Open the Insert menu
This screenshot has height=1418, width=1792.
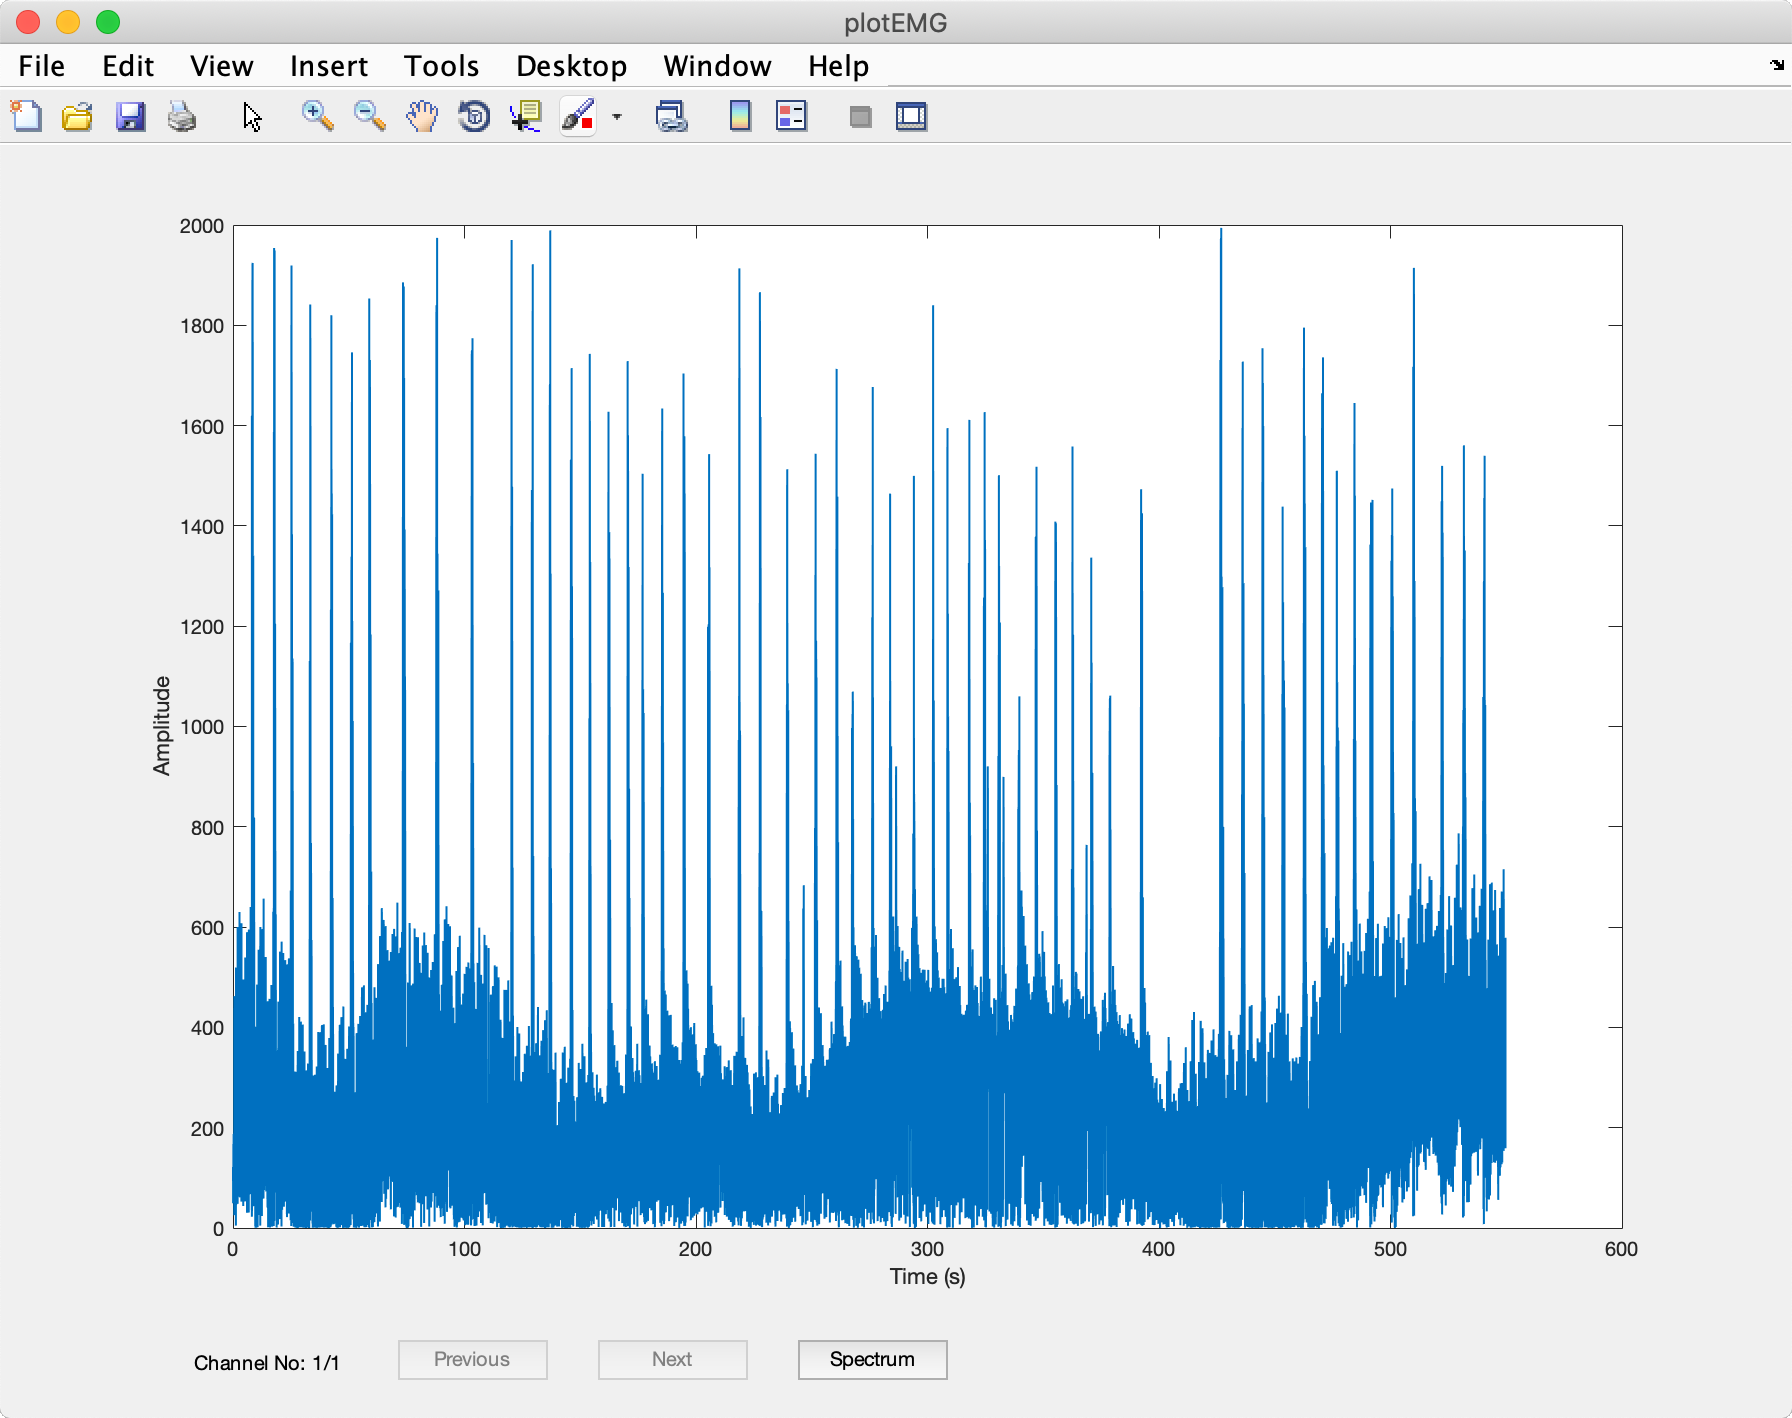click(x=329, y=66)
